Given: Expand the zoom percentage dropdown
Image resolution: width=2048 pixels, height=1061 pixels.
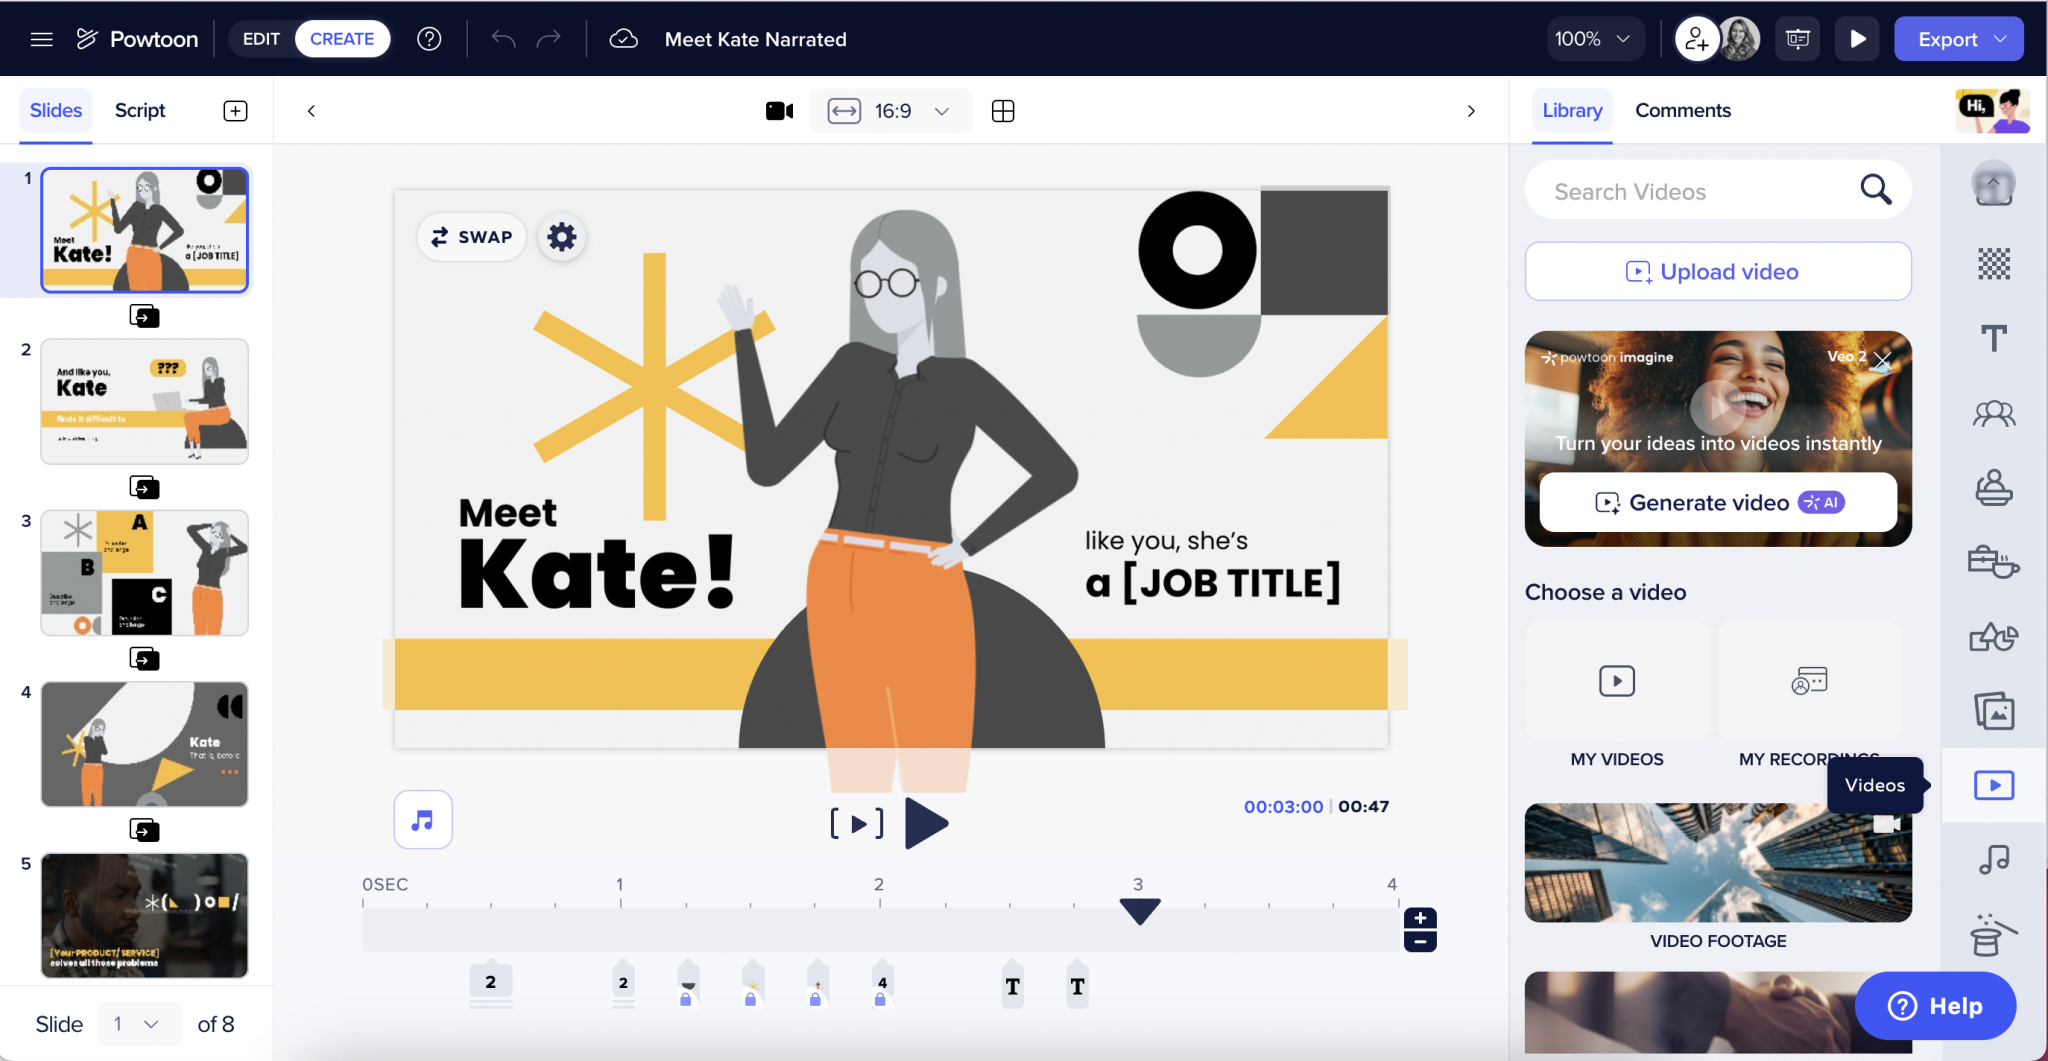Looking at the screenshot, I should tap(1596, 38).
